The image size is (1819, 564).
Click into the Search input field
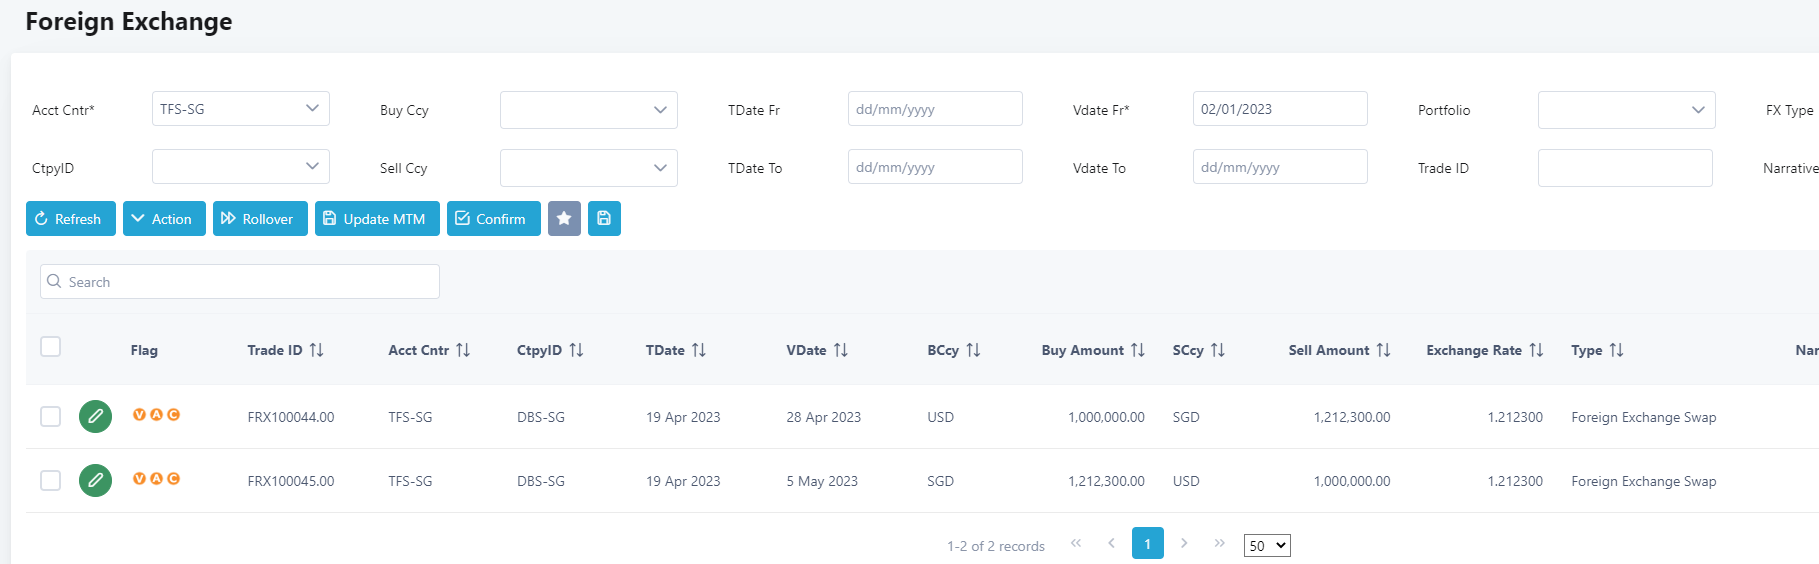pyautogui.click(x=240, y=282)
